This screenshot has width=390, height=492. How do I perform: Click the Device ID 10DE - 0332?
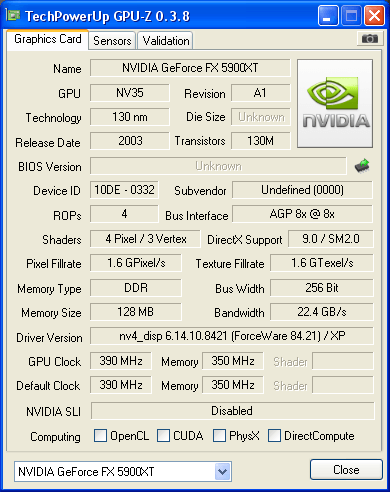(124, 190)
